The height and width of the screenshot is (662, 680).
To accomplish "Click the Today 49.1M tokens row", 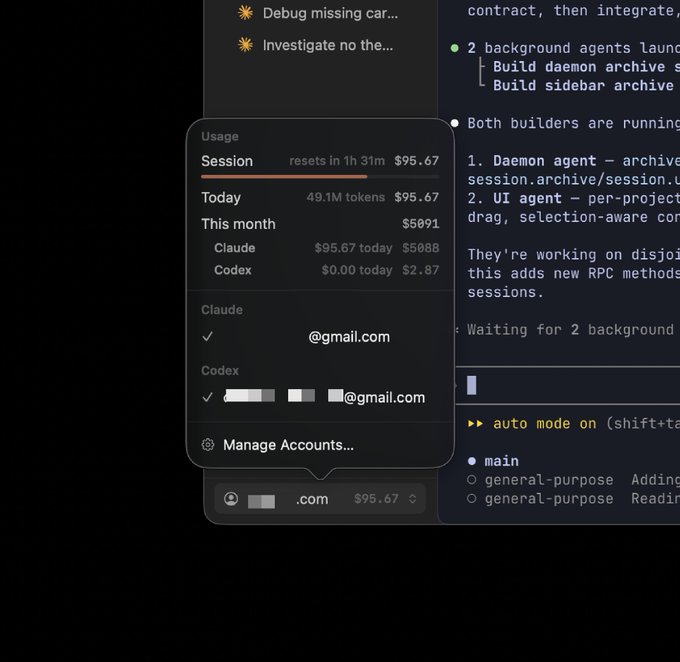I will tap(320, 197).
